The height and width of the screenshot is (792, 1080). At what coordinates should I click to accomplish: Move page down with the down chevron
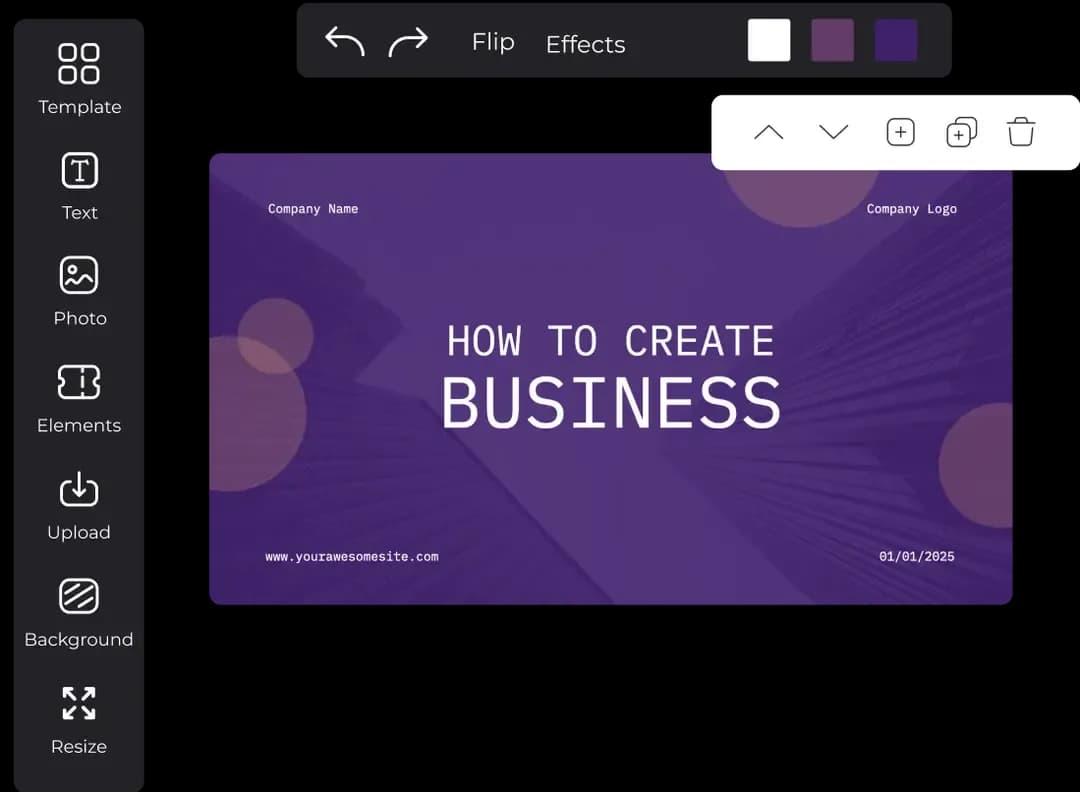point(833,132)
